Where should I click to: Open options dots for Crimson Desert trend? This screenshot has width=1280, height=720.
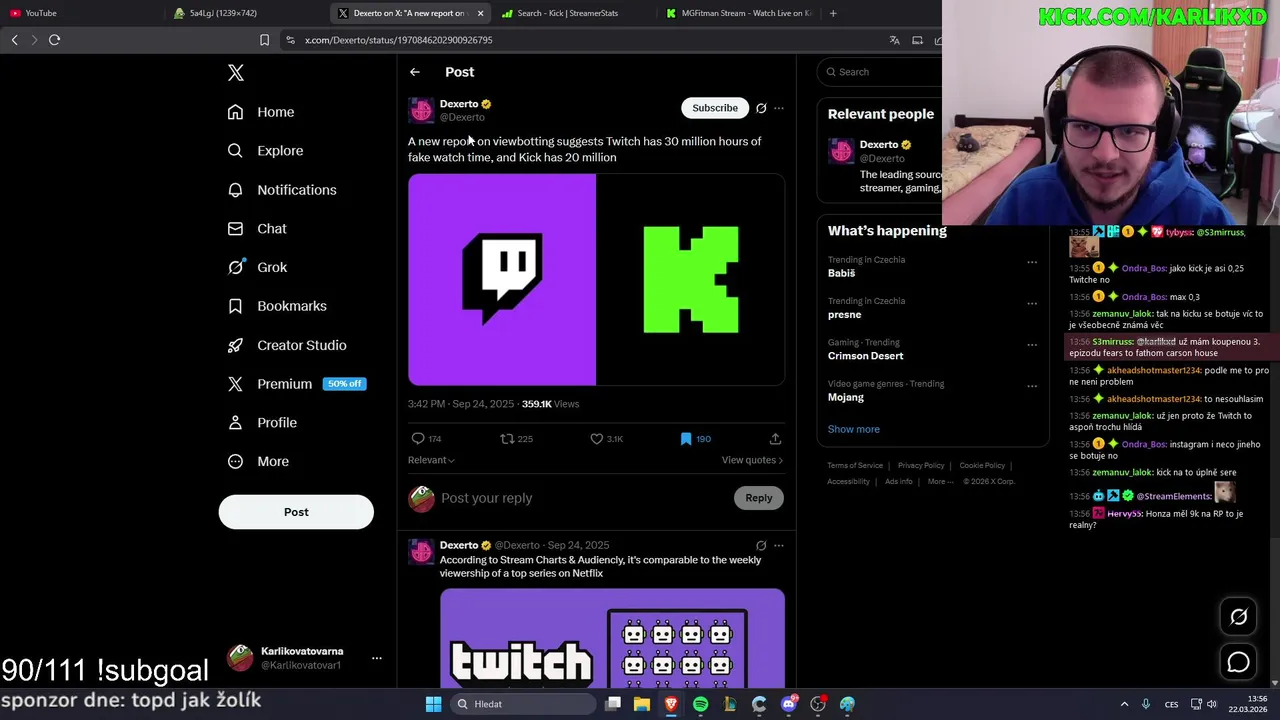click(x=1032, y=345)
